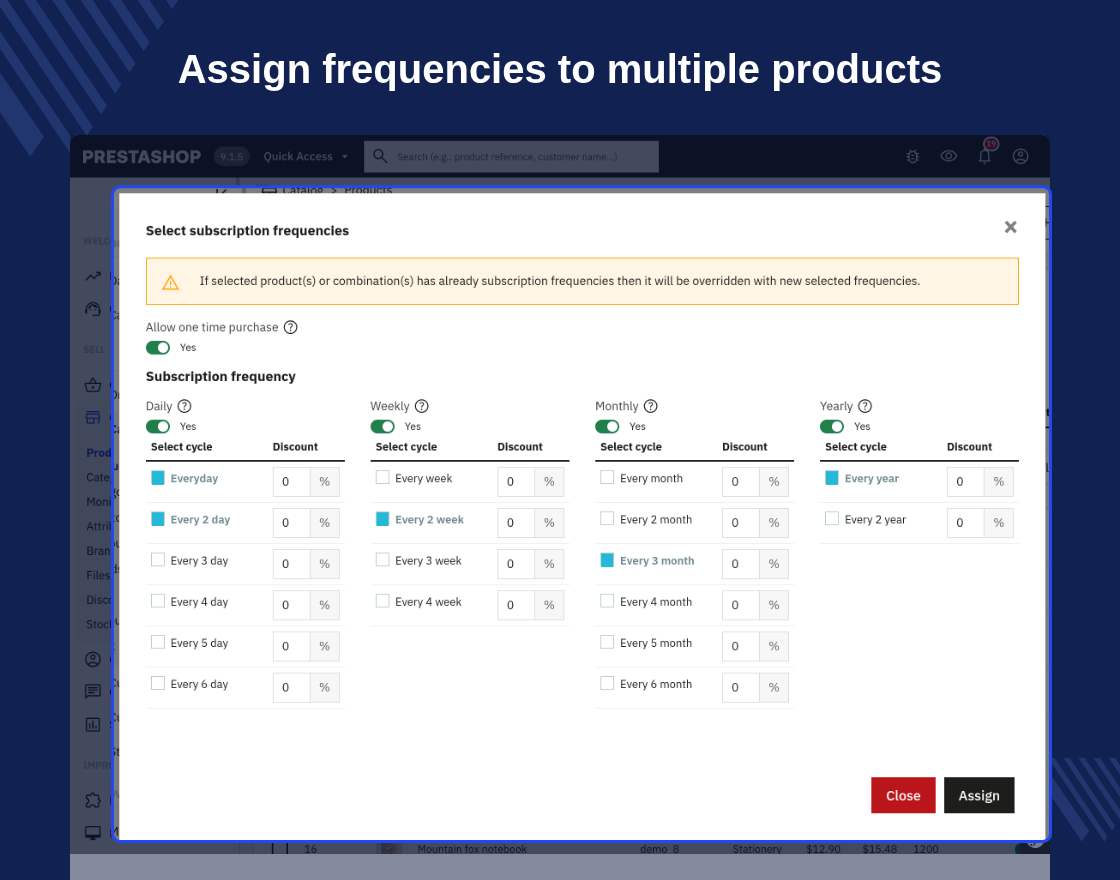Screen dimensions: 1120x880
Task: Check the Every 3 week checkbox
Action: 382,560
